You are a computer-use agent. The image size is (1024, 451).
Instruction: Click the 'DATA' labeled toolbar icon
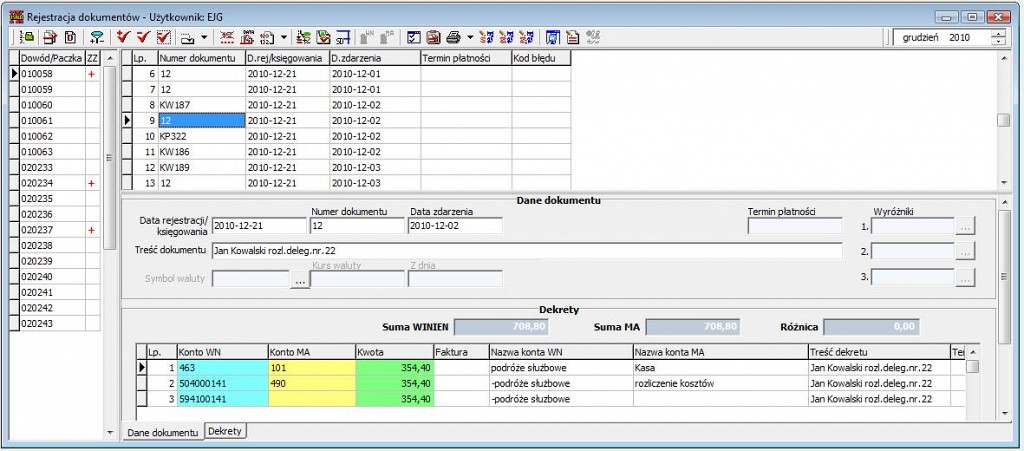coord(248,37)
